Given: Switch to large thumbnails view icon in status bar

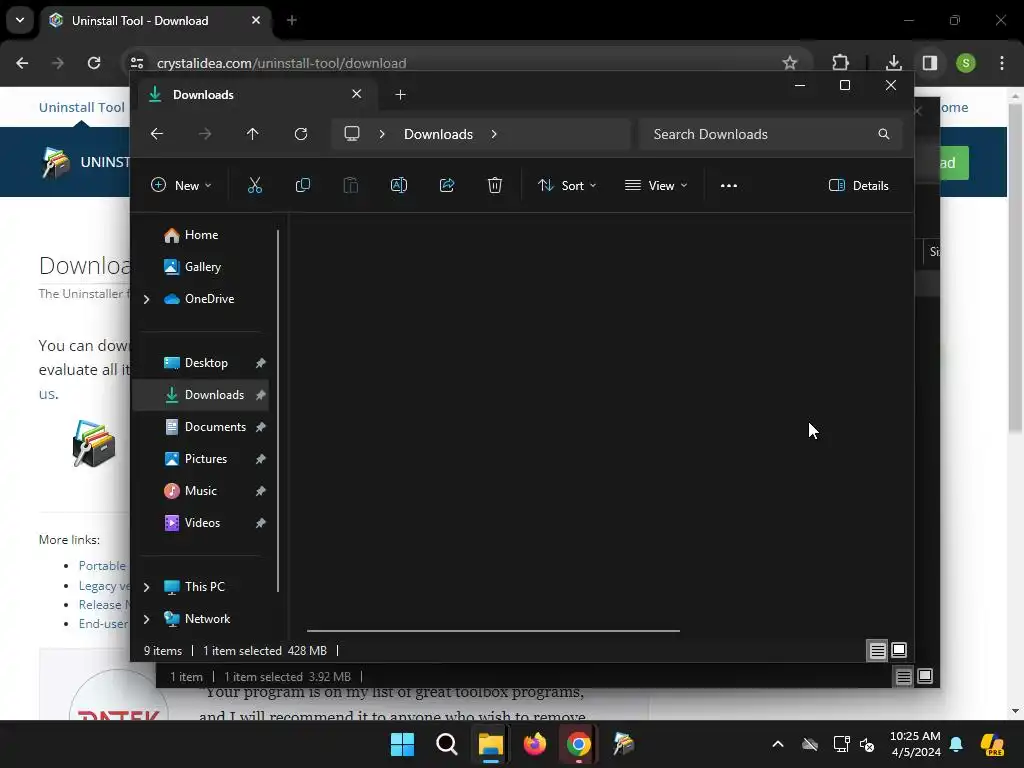Looking at the screenshot, I should tap(899, 650).
